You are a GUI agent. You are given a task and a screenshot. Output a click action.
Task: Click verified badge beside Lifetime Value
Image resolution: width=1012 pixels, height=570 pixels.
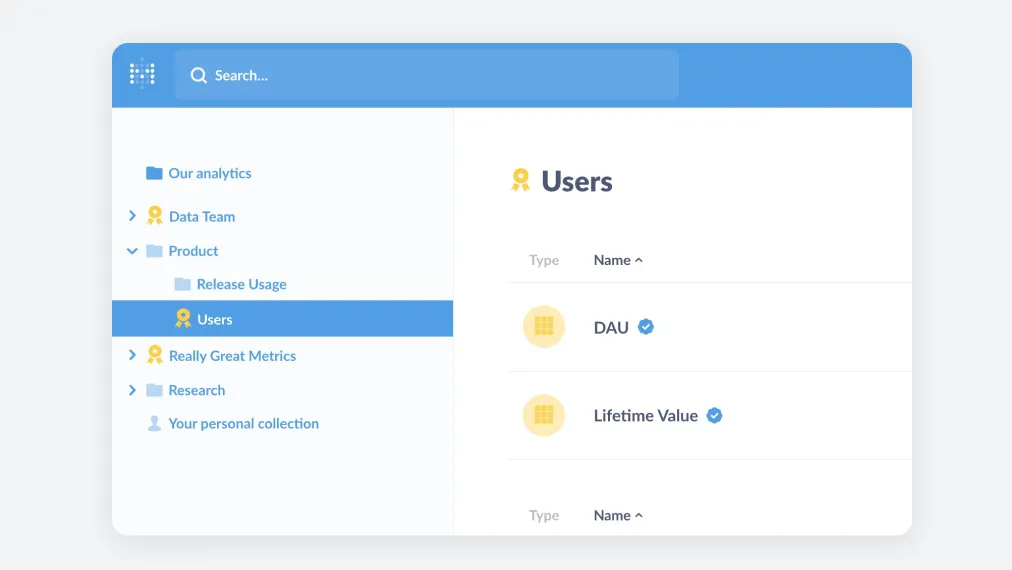point(714,415)
